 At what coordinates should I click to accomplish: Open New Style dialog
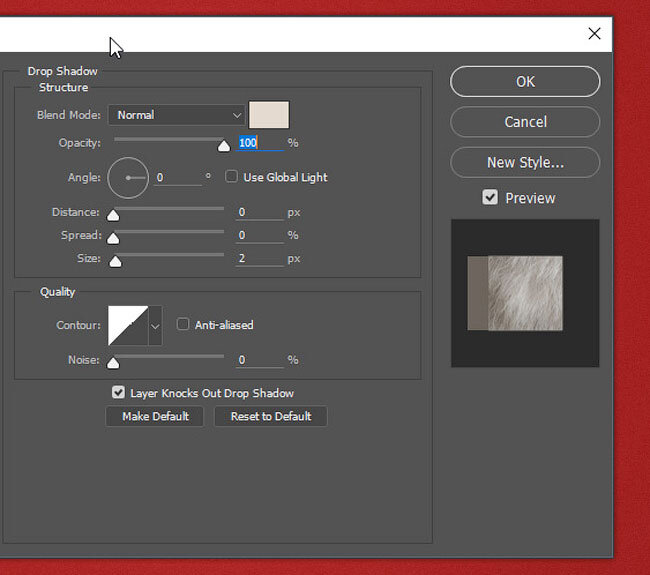pos(525,163)
